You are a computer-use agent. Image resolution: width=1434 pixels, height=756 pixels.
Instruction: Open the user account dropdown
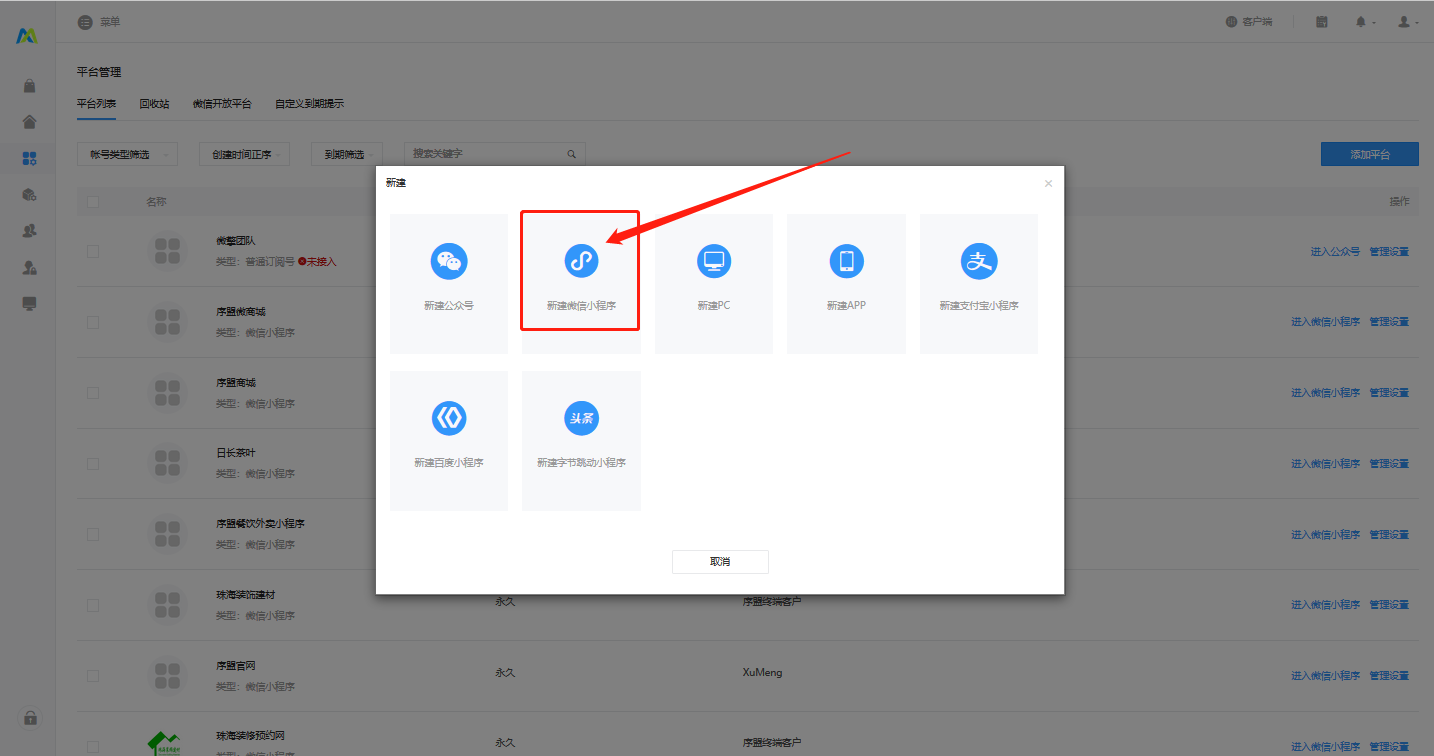click(x=1408, y=22)
